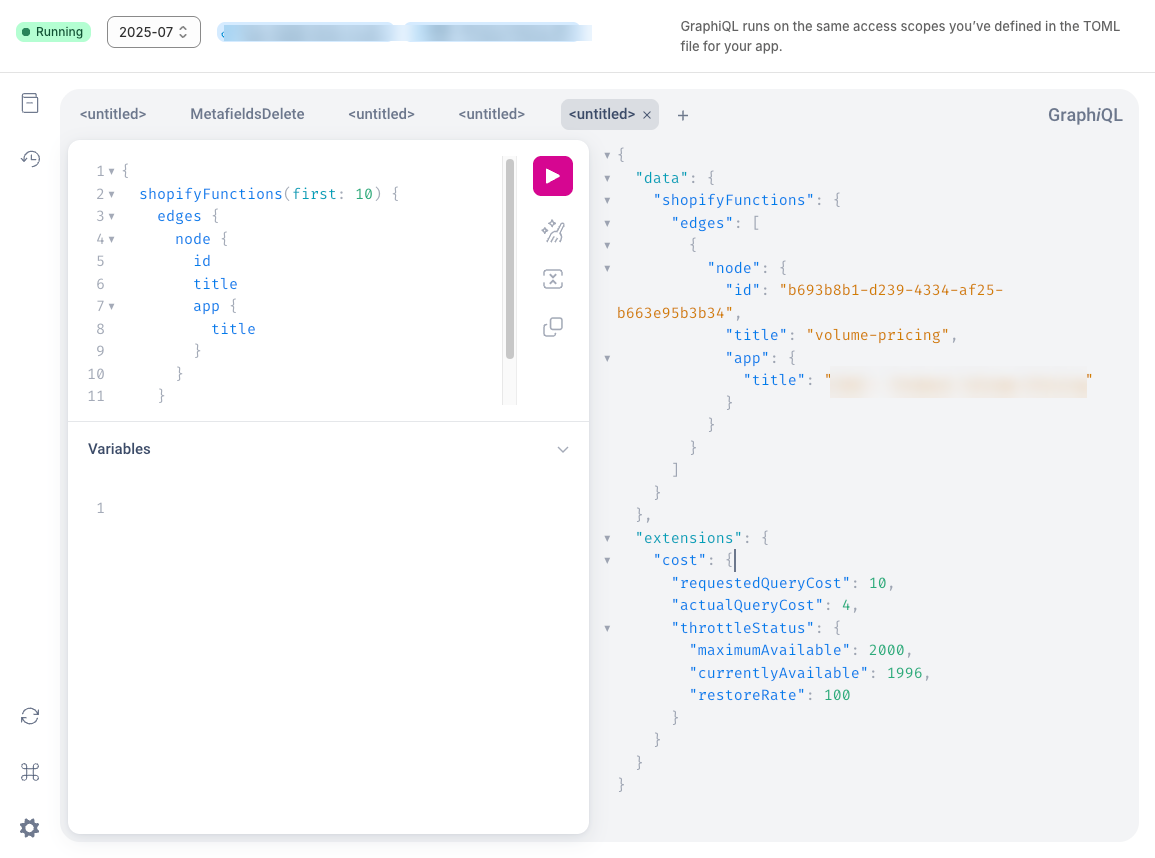1155x858 pixels.
Task: Re-fetch the GraphQL schema icon
Action: [x=30, y=716]
